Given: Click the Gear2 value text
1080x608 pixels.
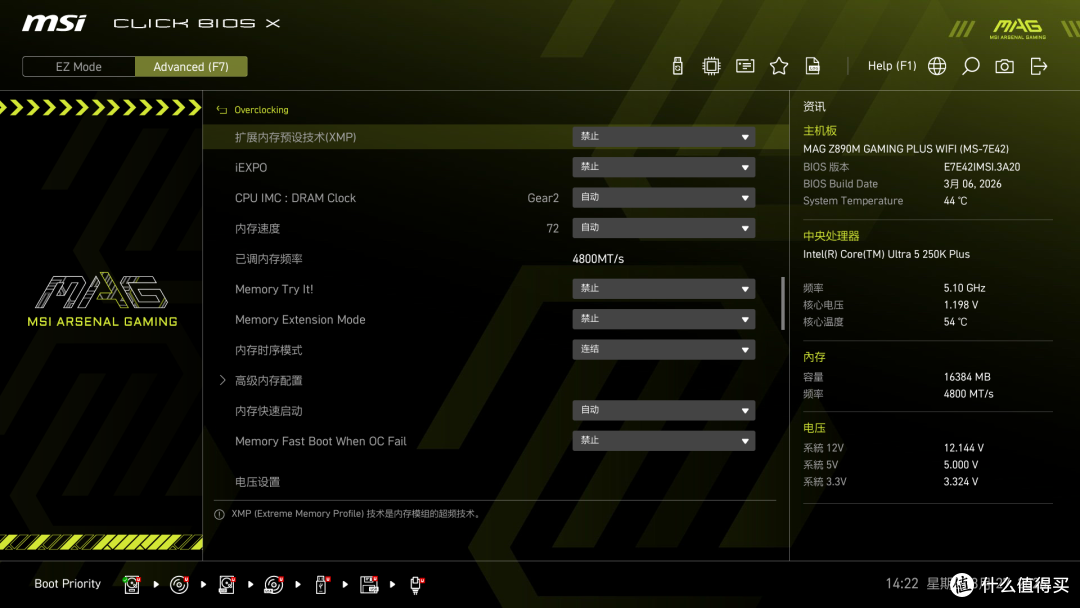Looking at the screenshot, I should coord(543,198).
